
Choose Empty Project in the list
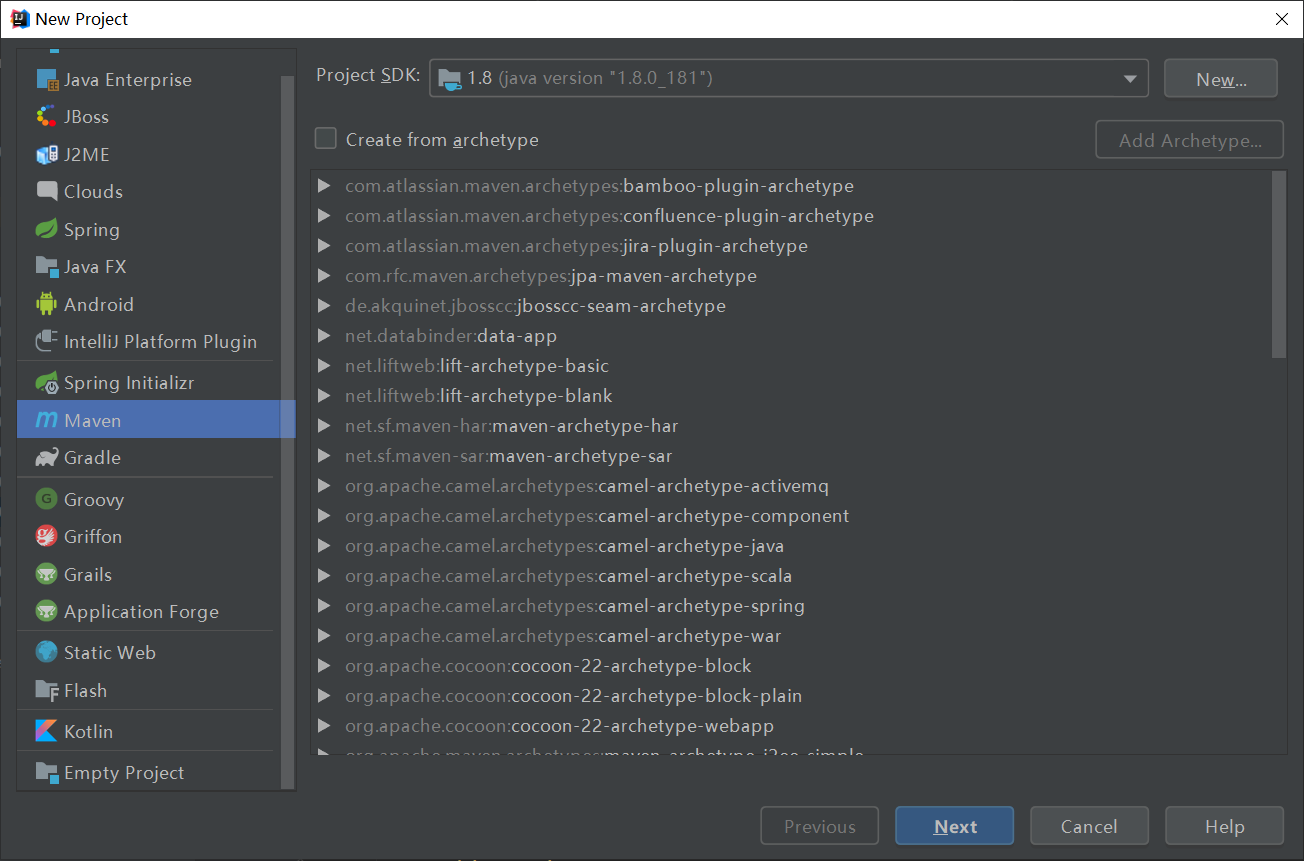pyautogui.click(x=124, y=773)
